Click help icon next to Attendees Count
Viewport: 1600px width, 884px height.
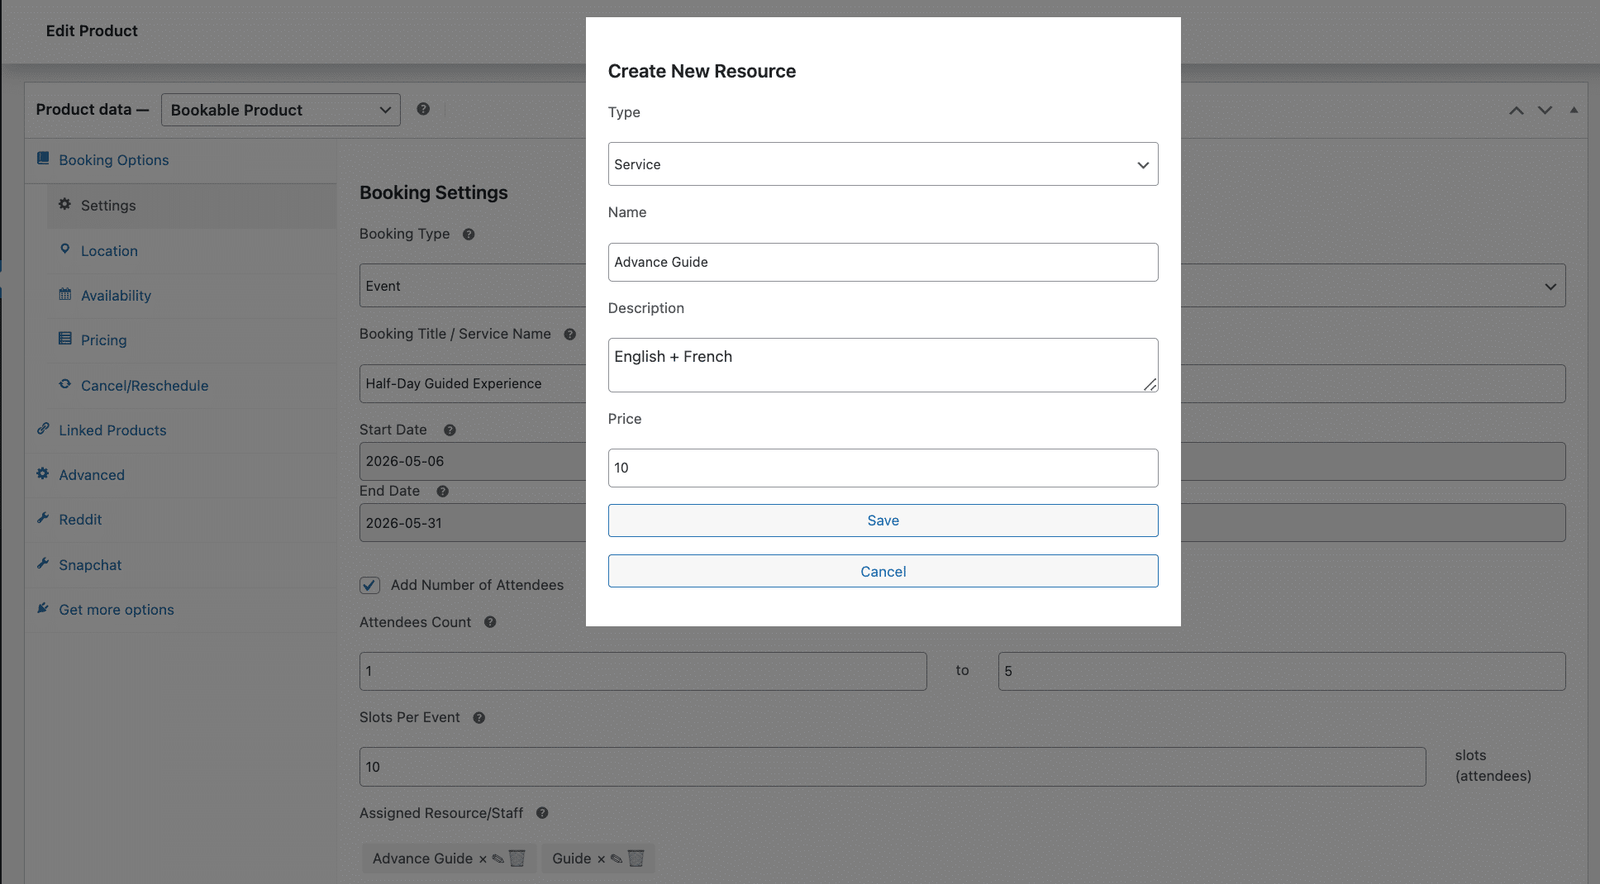pyautogui.click(x=490, y=622)
